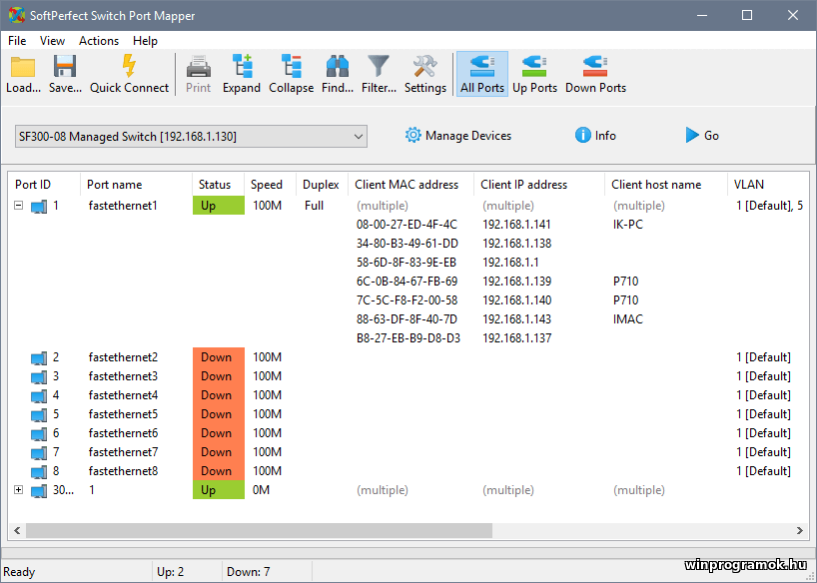The height and width of the screenshot is (583, 817).
Task: Expand the last port row with plus sign
Action: pos(19,490)
